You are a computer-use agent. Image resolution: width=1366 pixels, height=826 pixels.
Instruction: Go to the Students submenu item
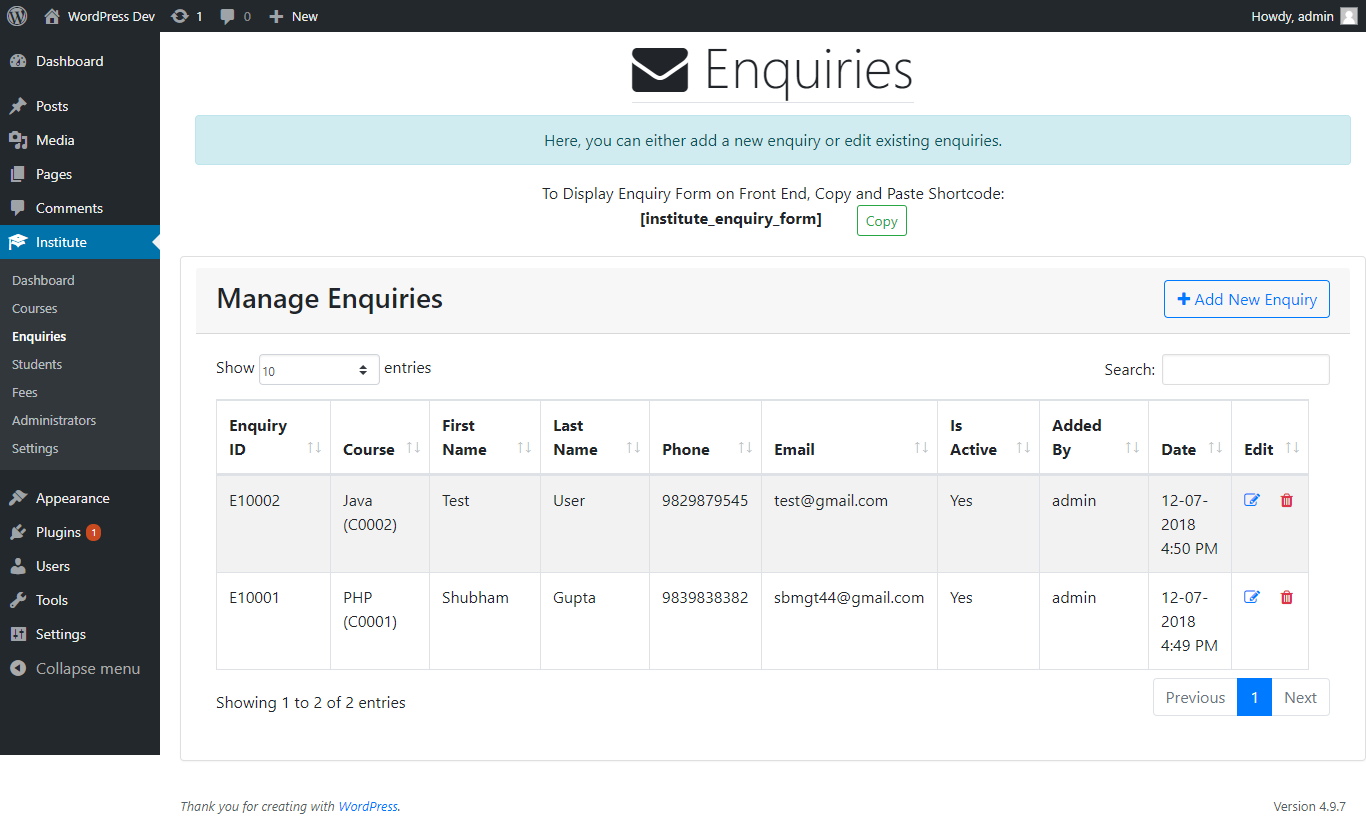(x=37, y=364)
